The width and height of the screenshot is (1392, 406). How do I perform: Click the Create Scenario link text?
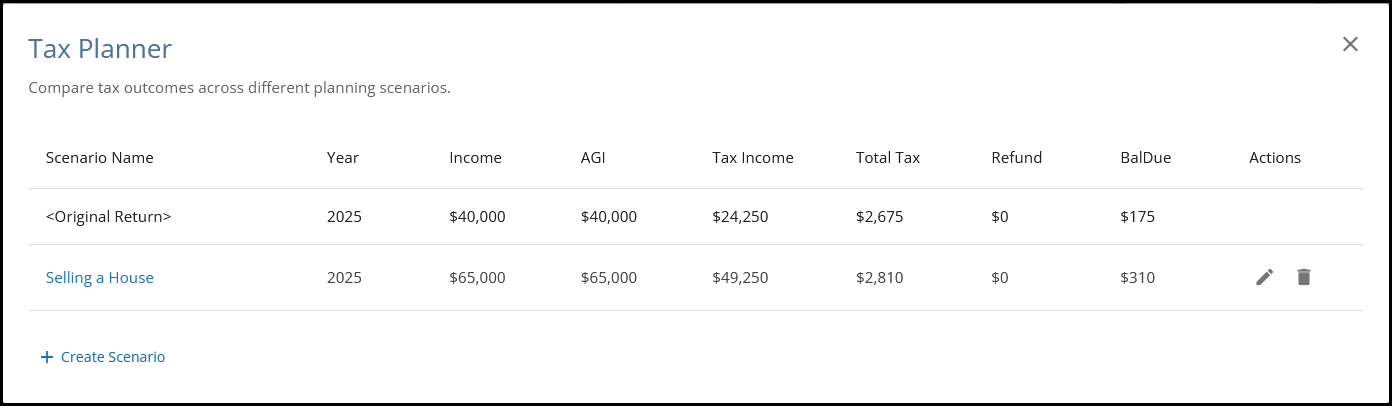click(x=113, y=357)
